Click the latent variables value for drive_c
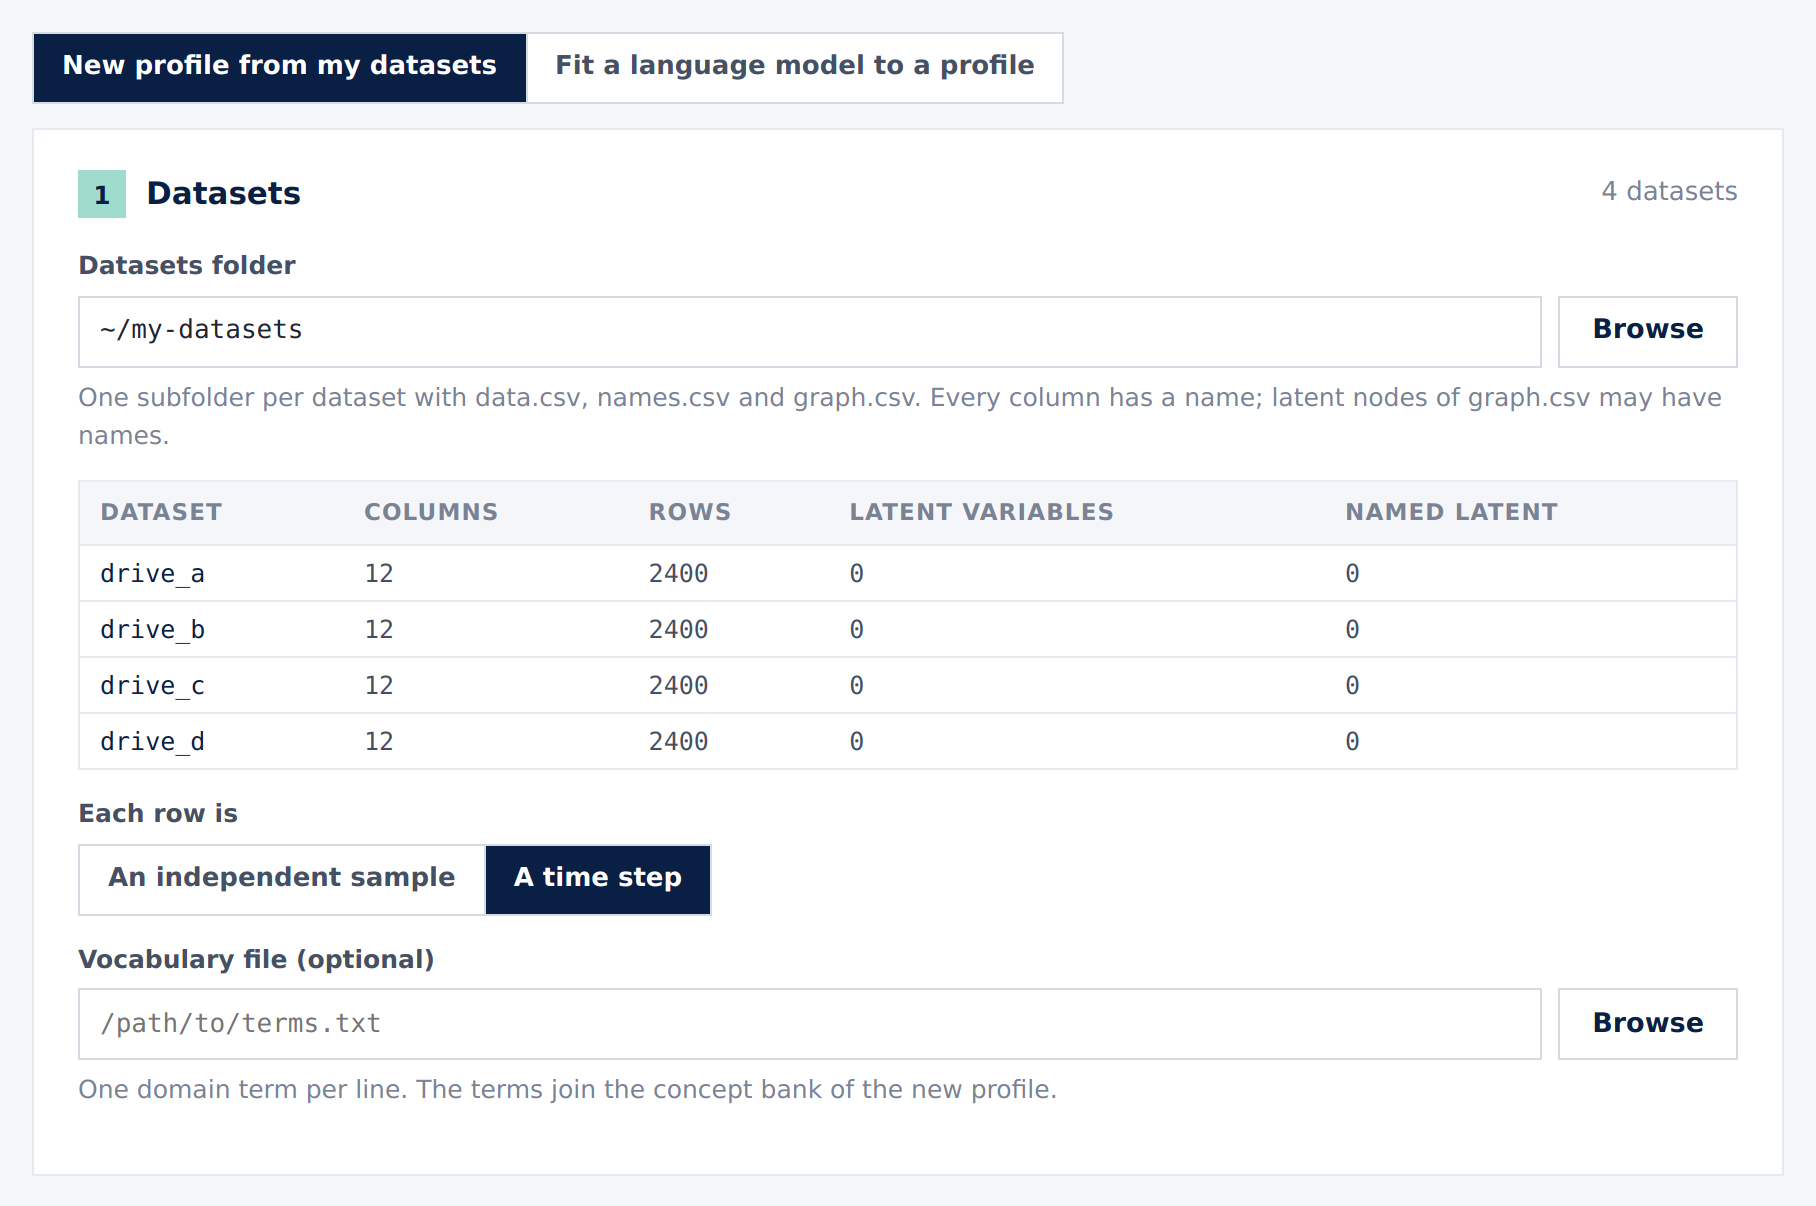The width and height of the screenshot is (1816, 1206). (857, 686)
